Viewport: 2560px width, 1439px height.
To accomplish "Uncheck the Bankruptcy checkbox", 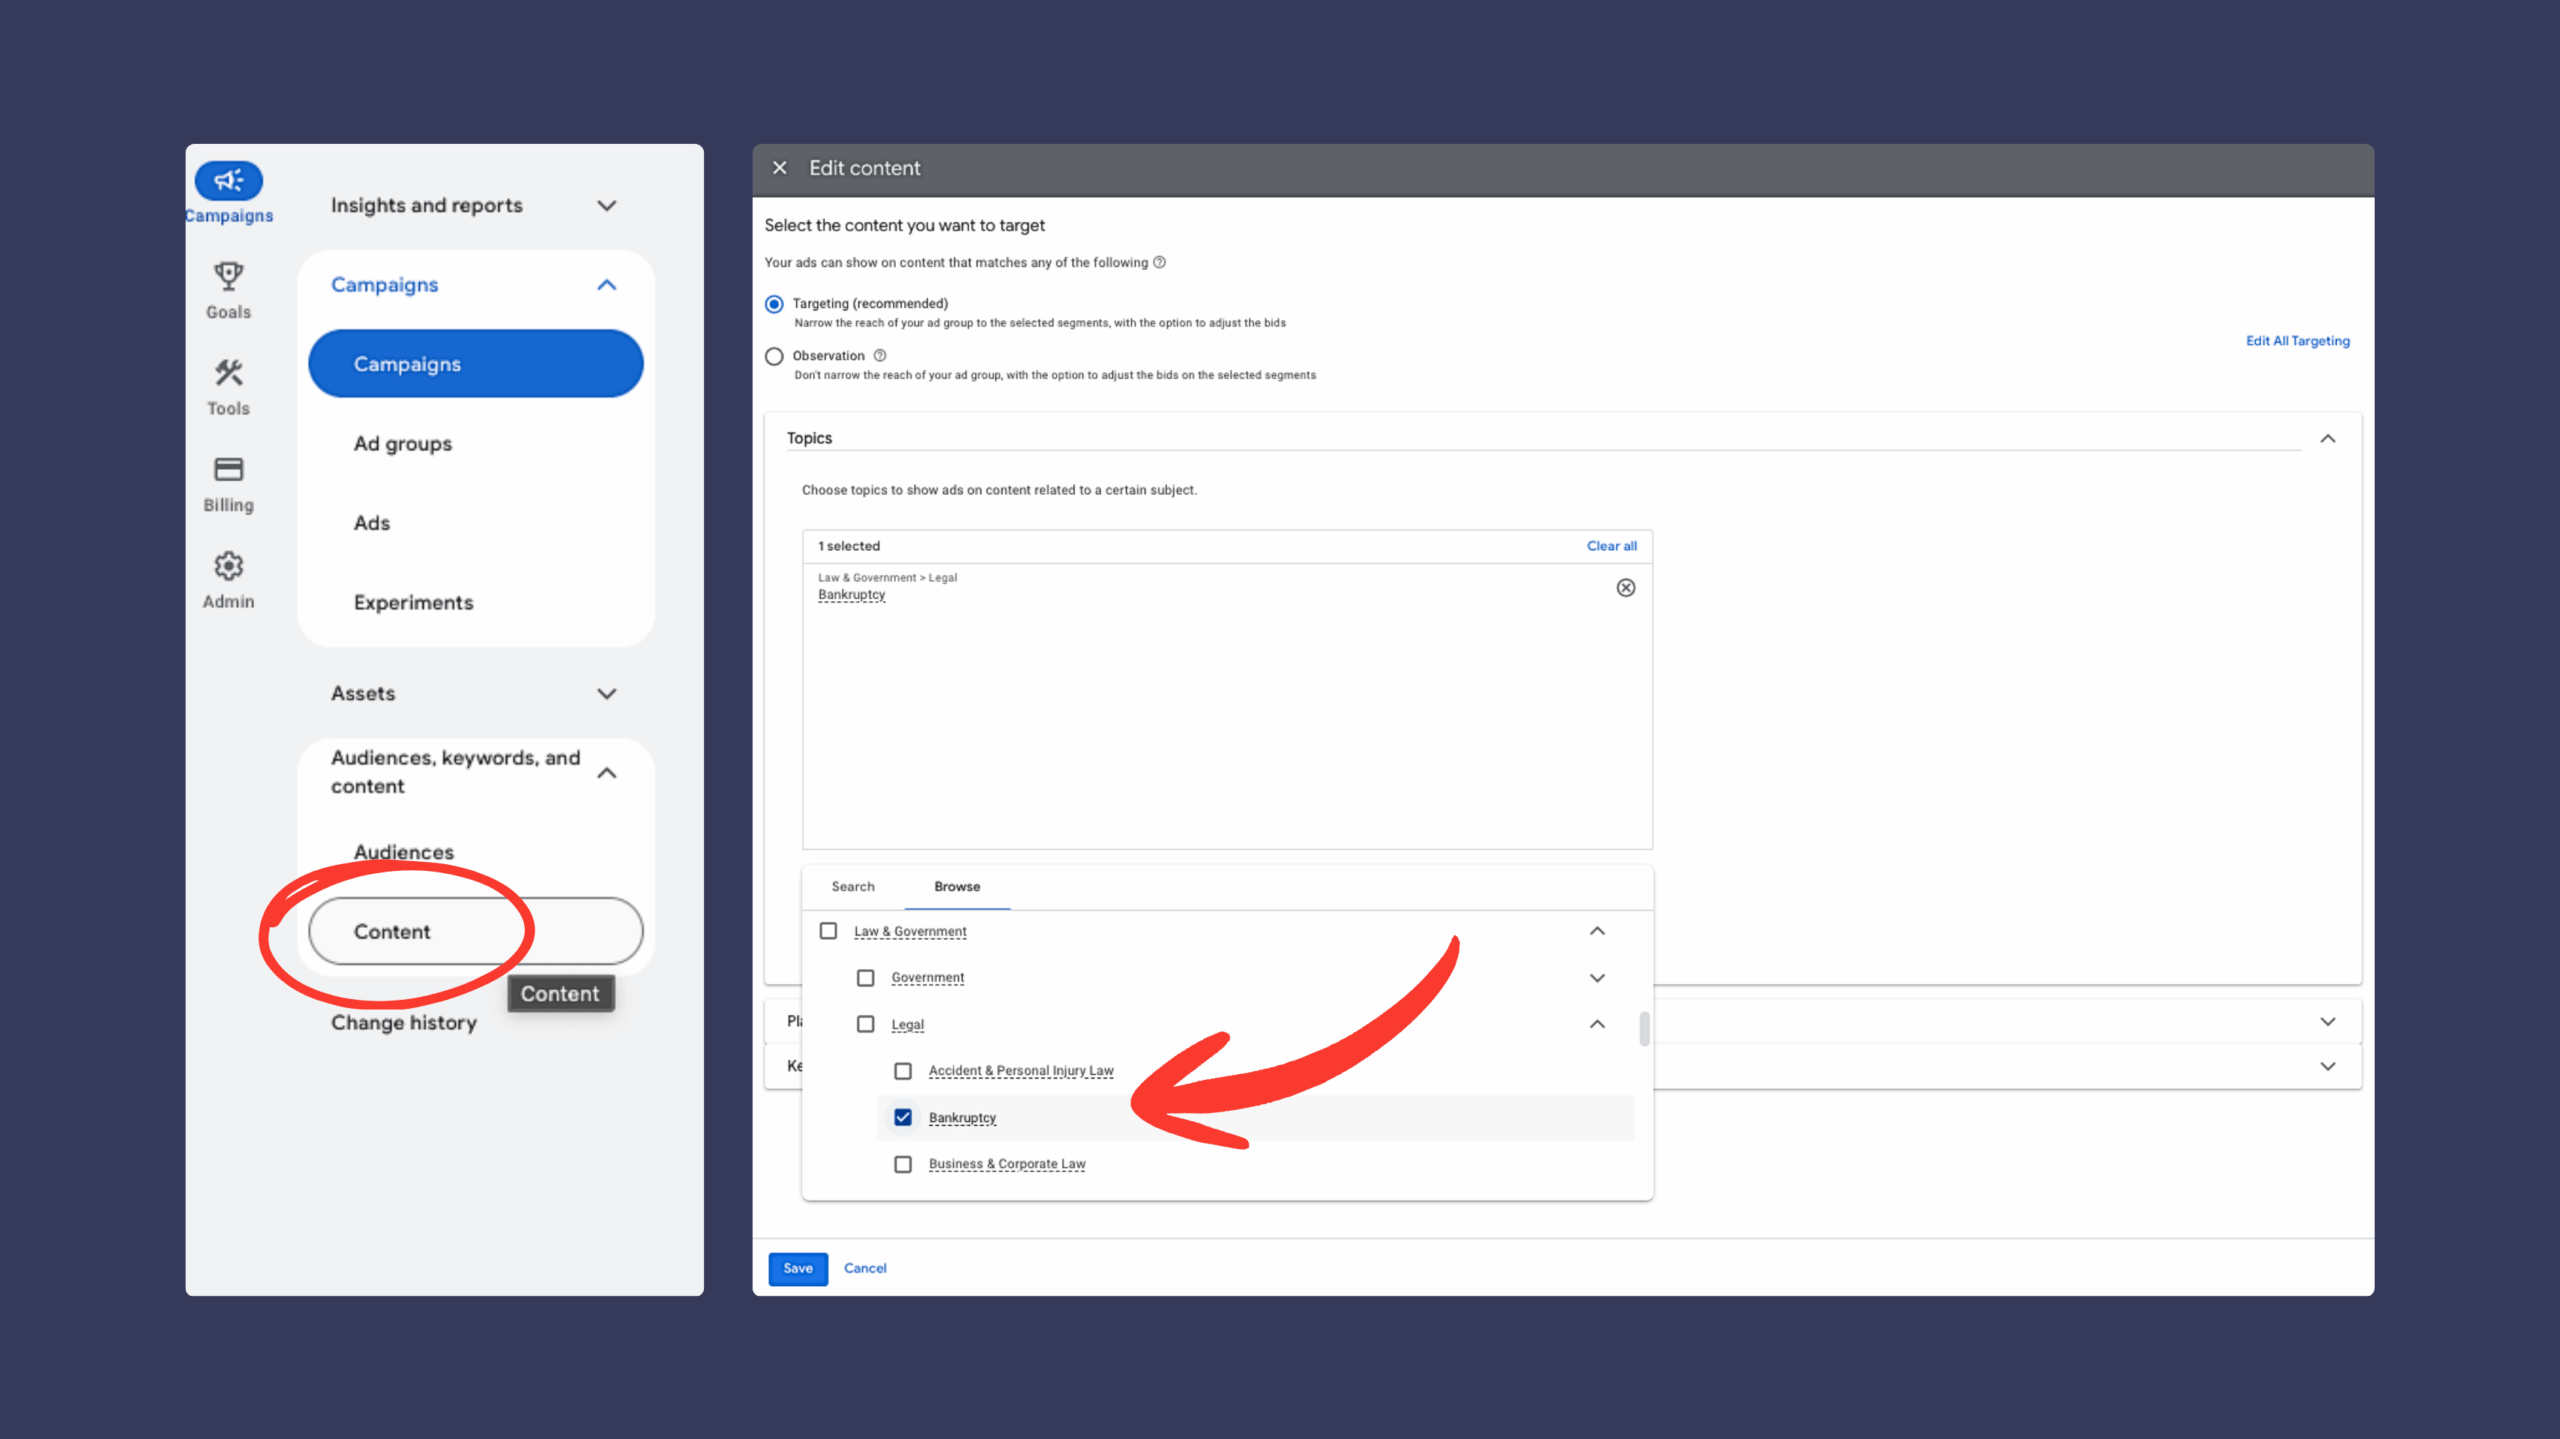I will coord(903,1117).
